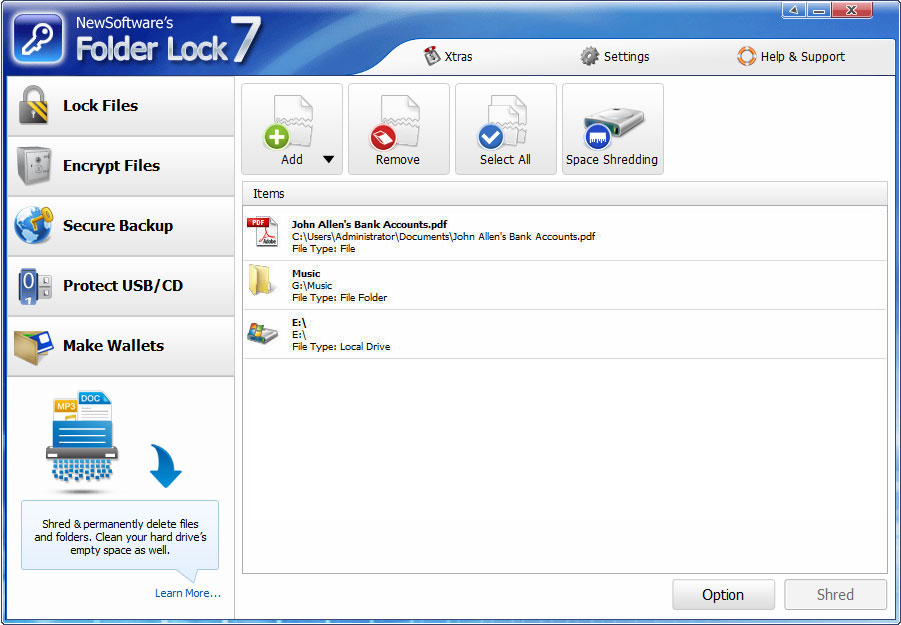
Task: Click the Space Shredding button label
Action: pos(612,160)
